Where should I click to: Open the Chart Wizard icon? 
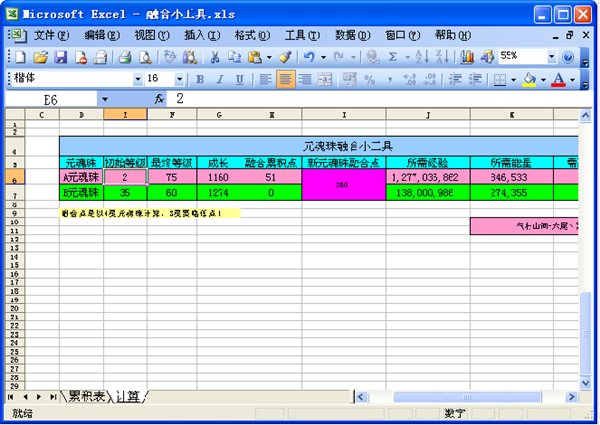click(467, 57)
